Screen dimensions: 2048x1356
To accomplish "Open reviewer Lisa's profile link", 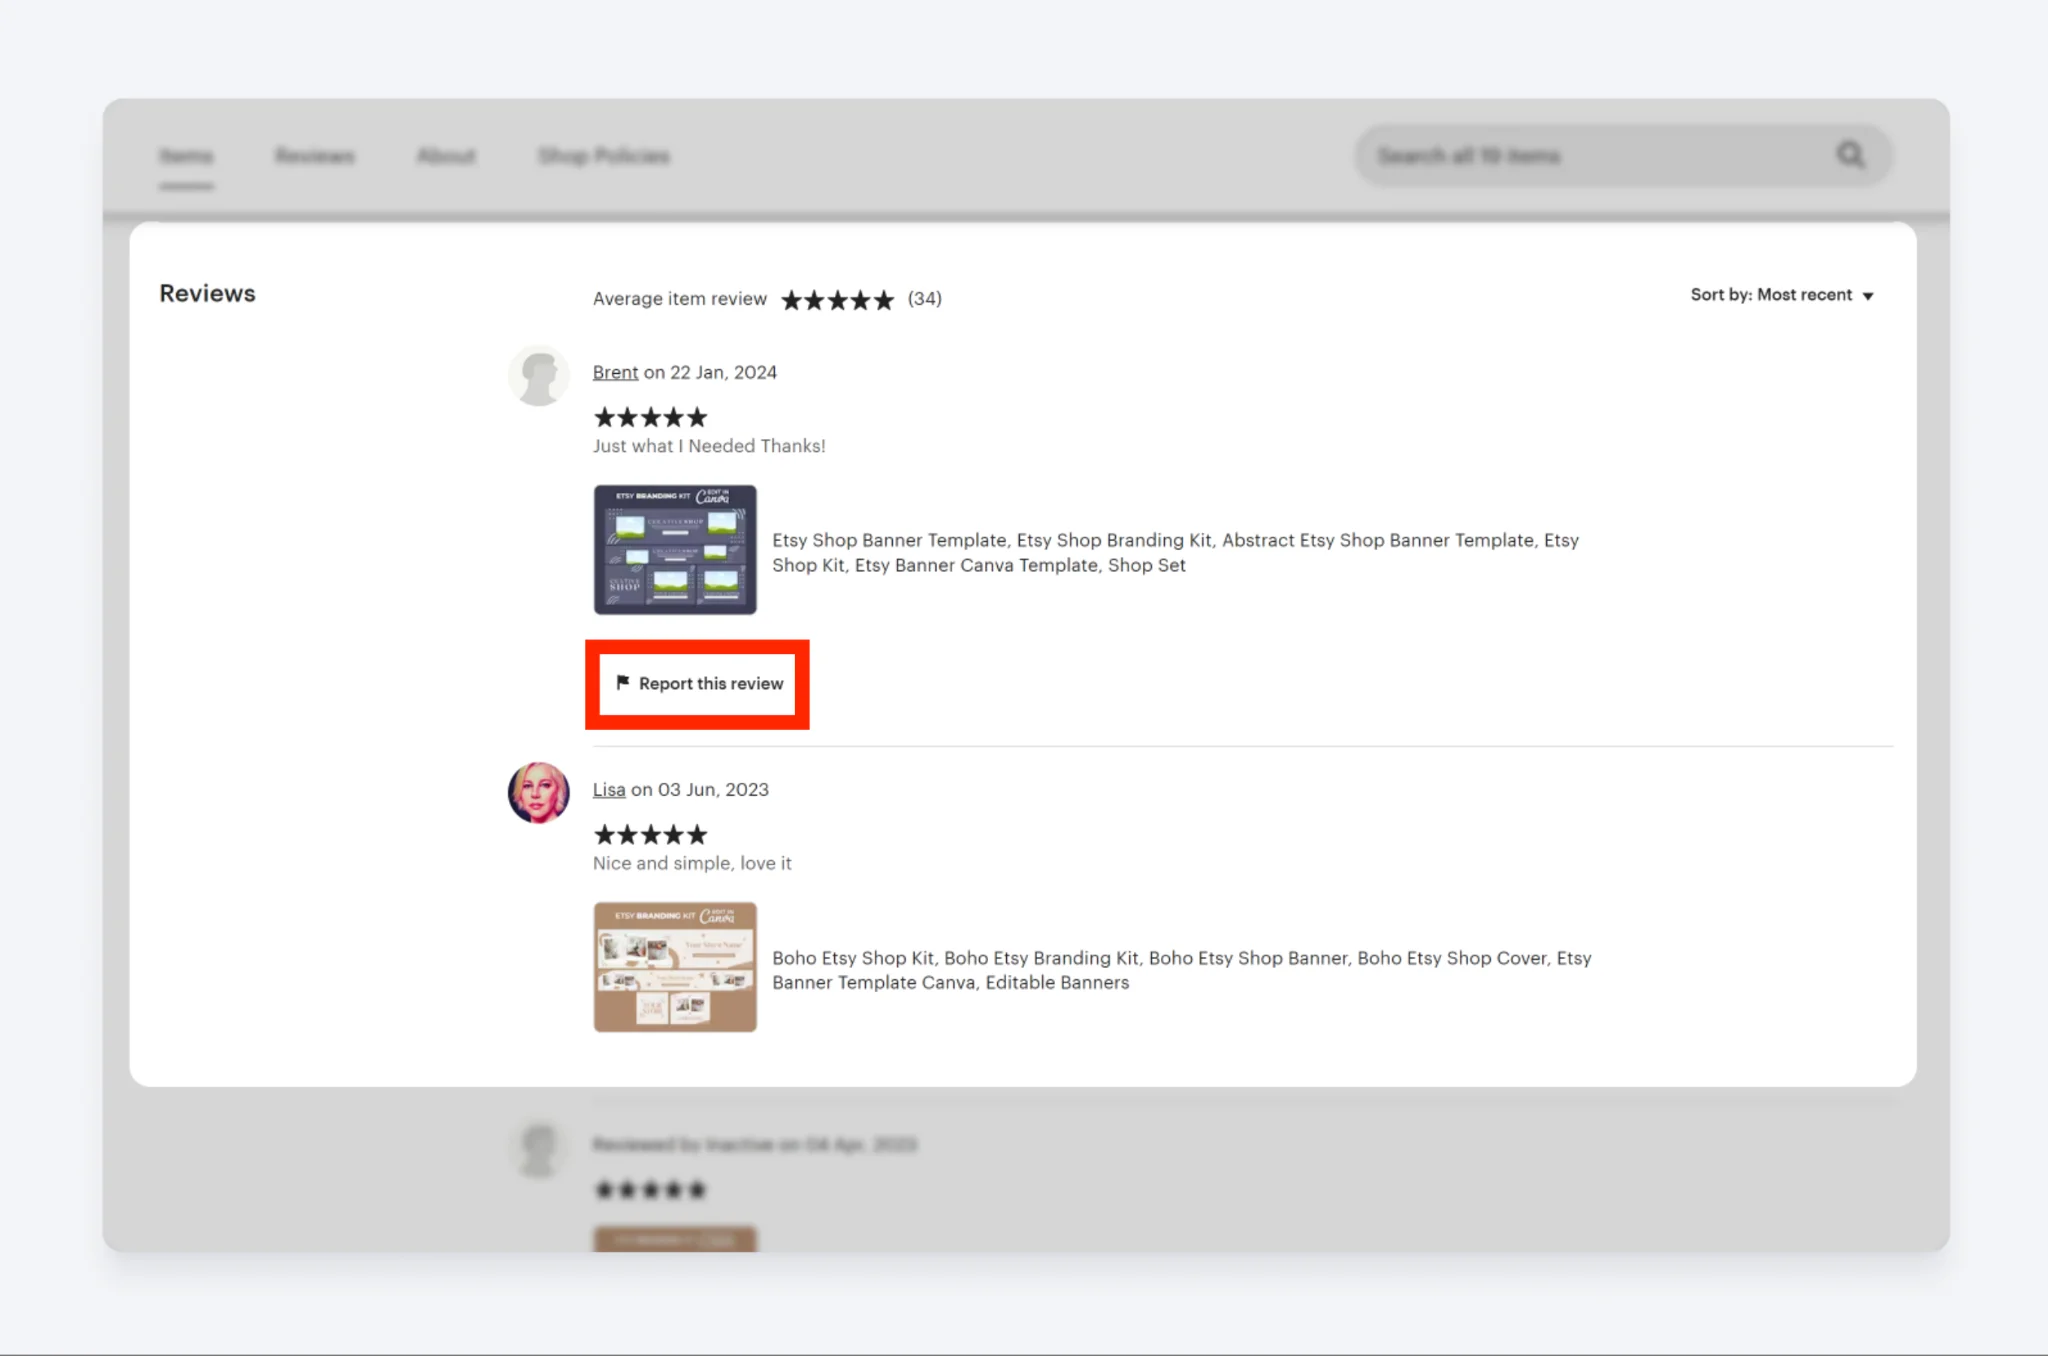I will pyautogui.click(x=609, y=789).
